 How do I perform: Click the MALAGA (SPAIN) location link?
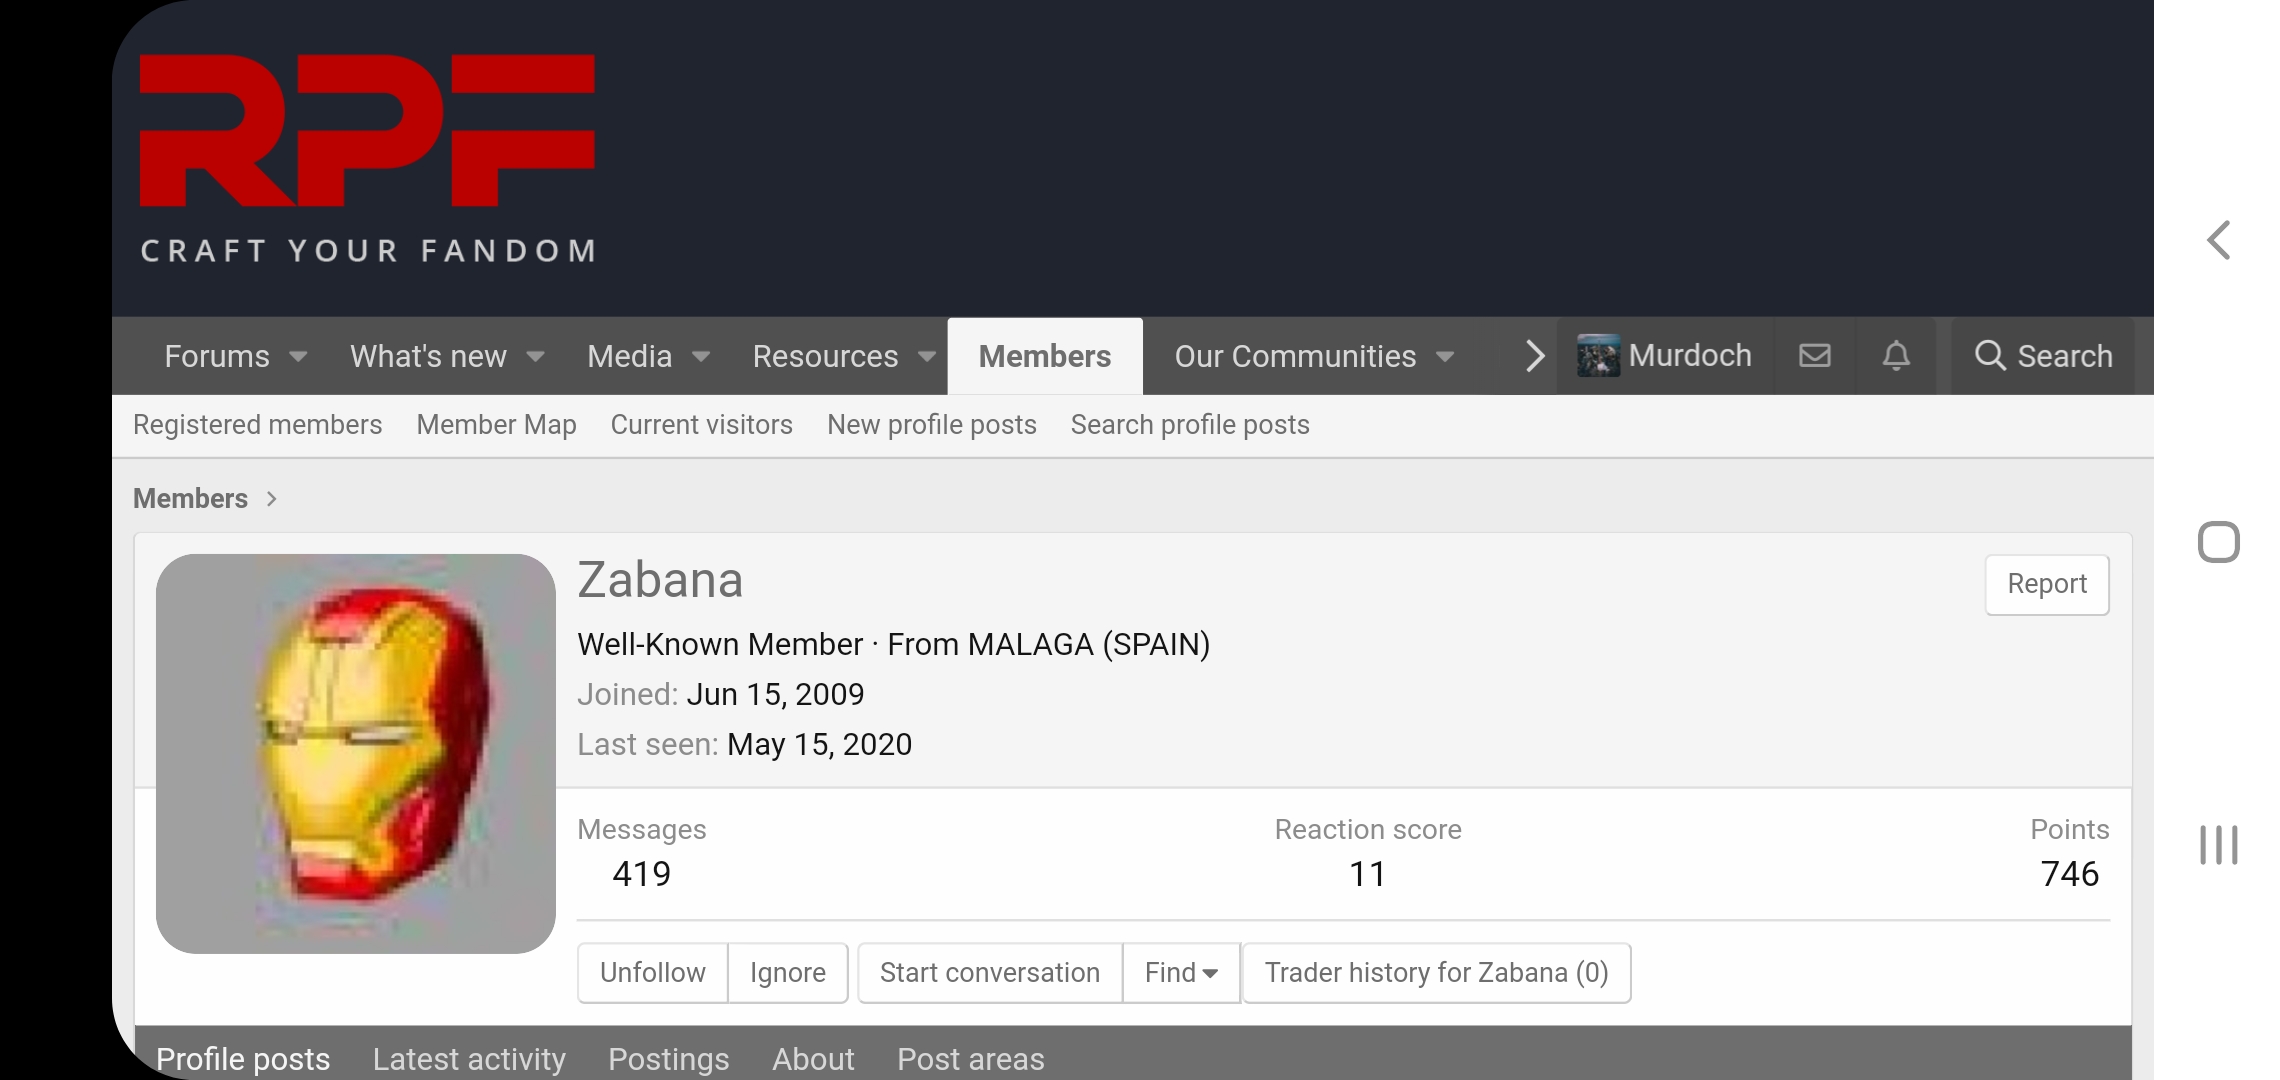pos(1089,645)
